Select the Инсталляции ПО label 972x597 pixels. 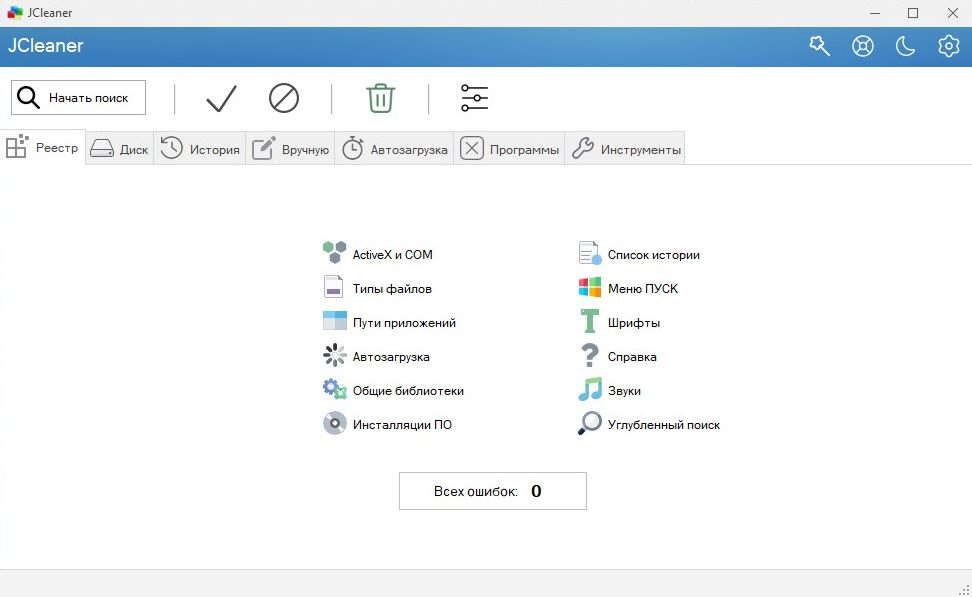pos(402,425)
